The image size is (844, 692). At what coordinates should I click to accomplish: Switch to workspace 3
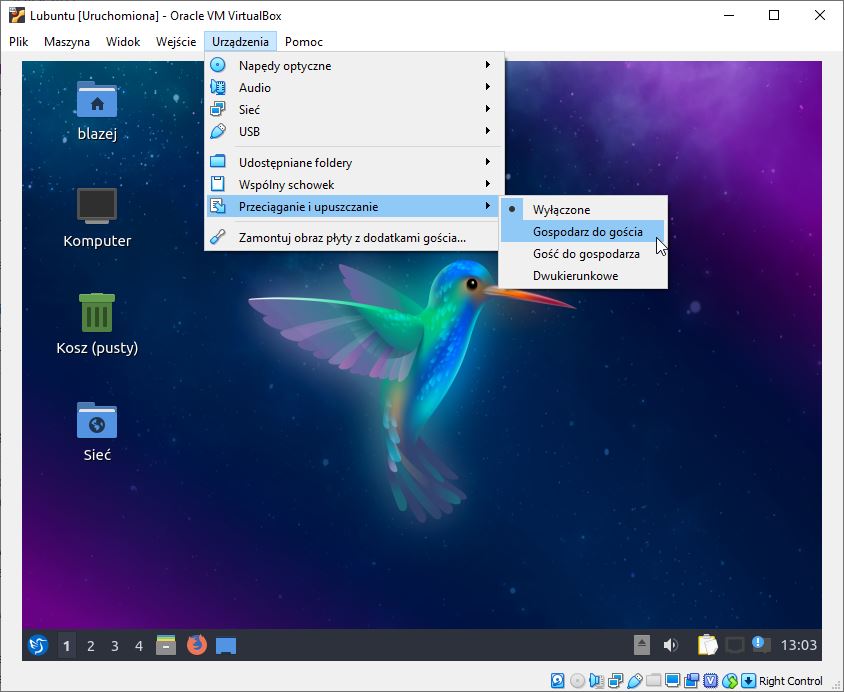tap(115, 645)
